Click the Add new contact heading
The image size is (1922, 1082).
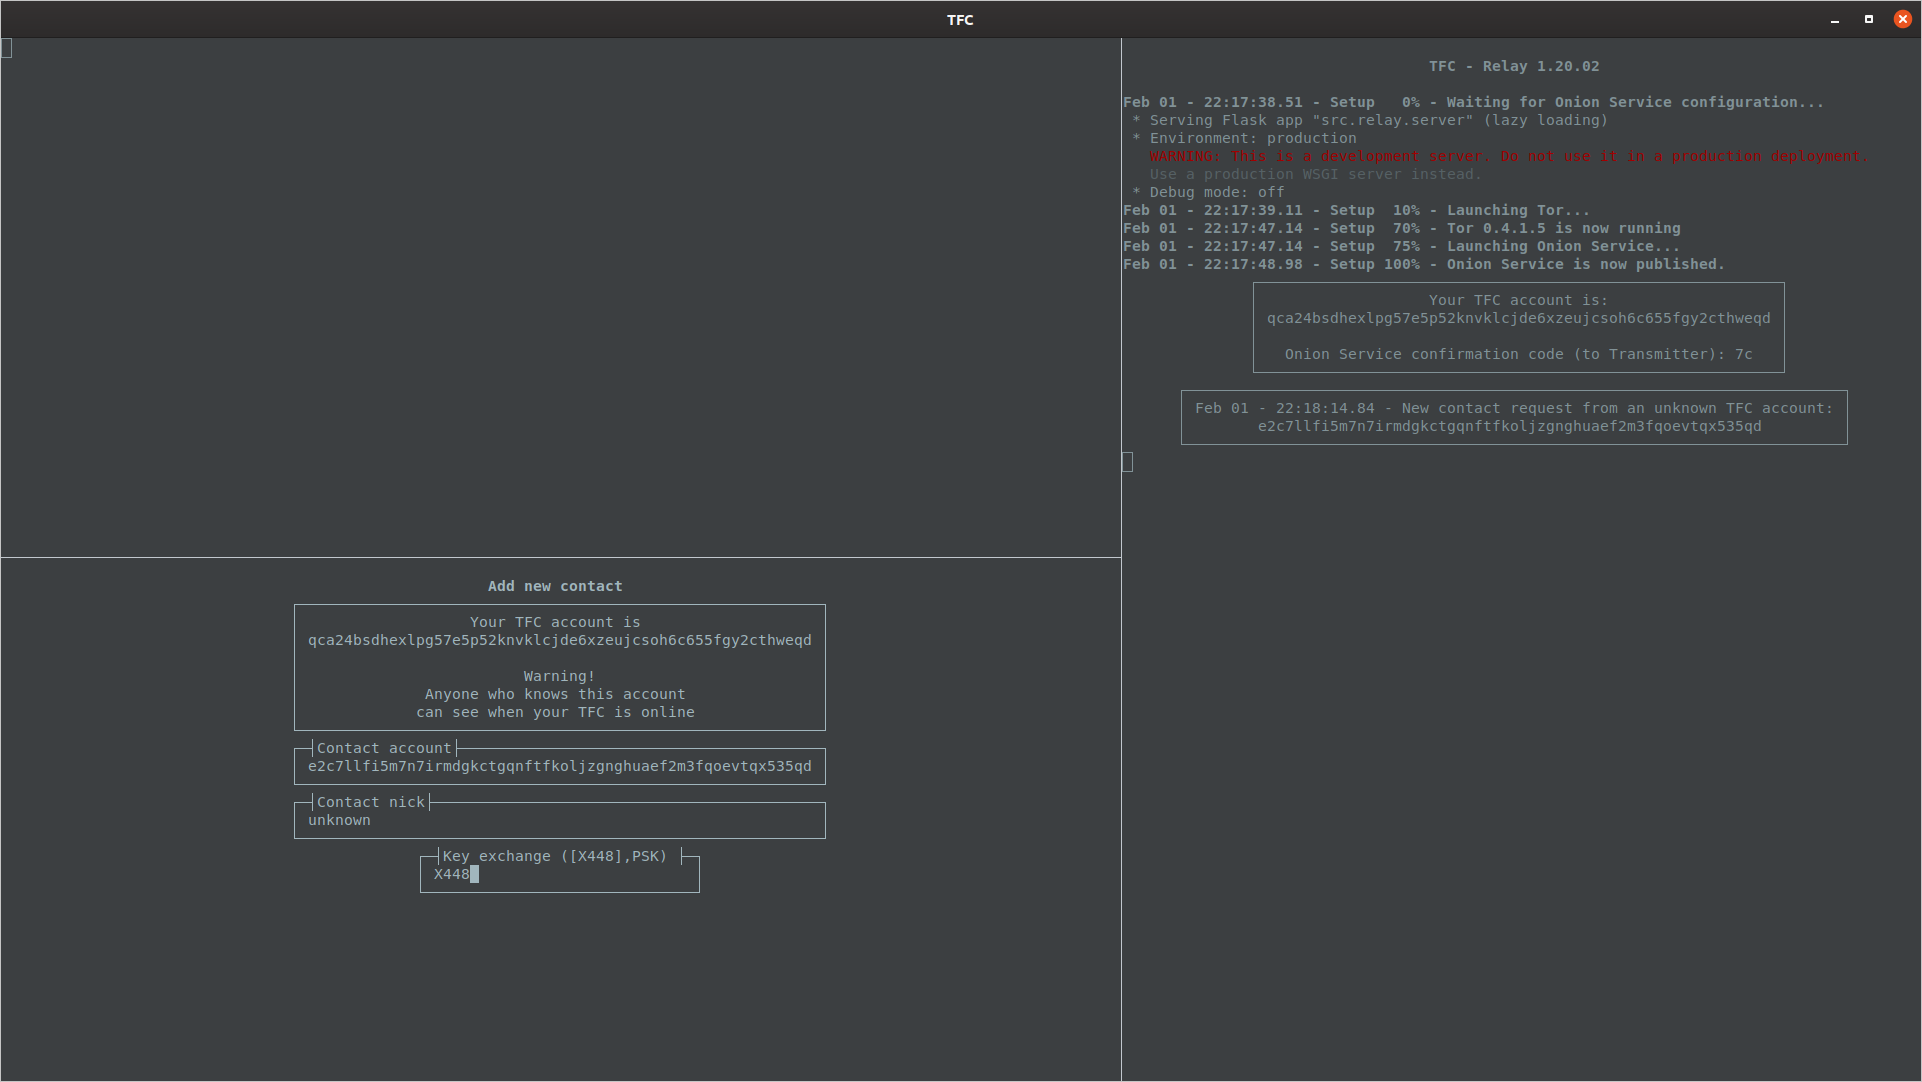(555, 586)
